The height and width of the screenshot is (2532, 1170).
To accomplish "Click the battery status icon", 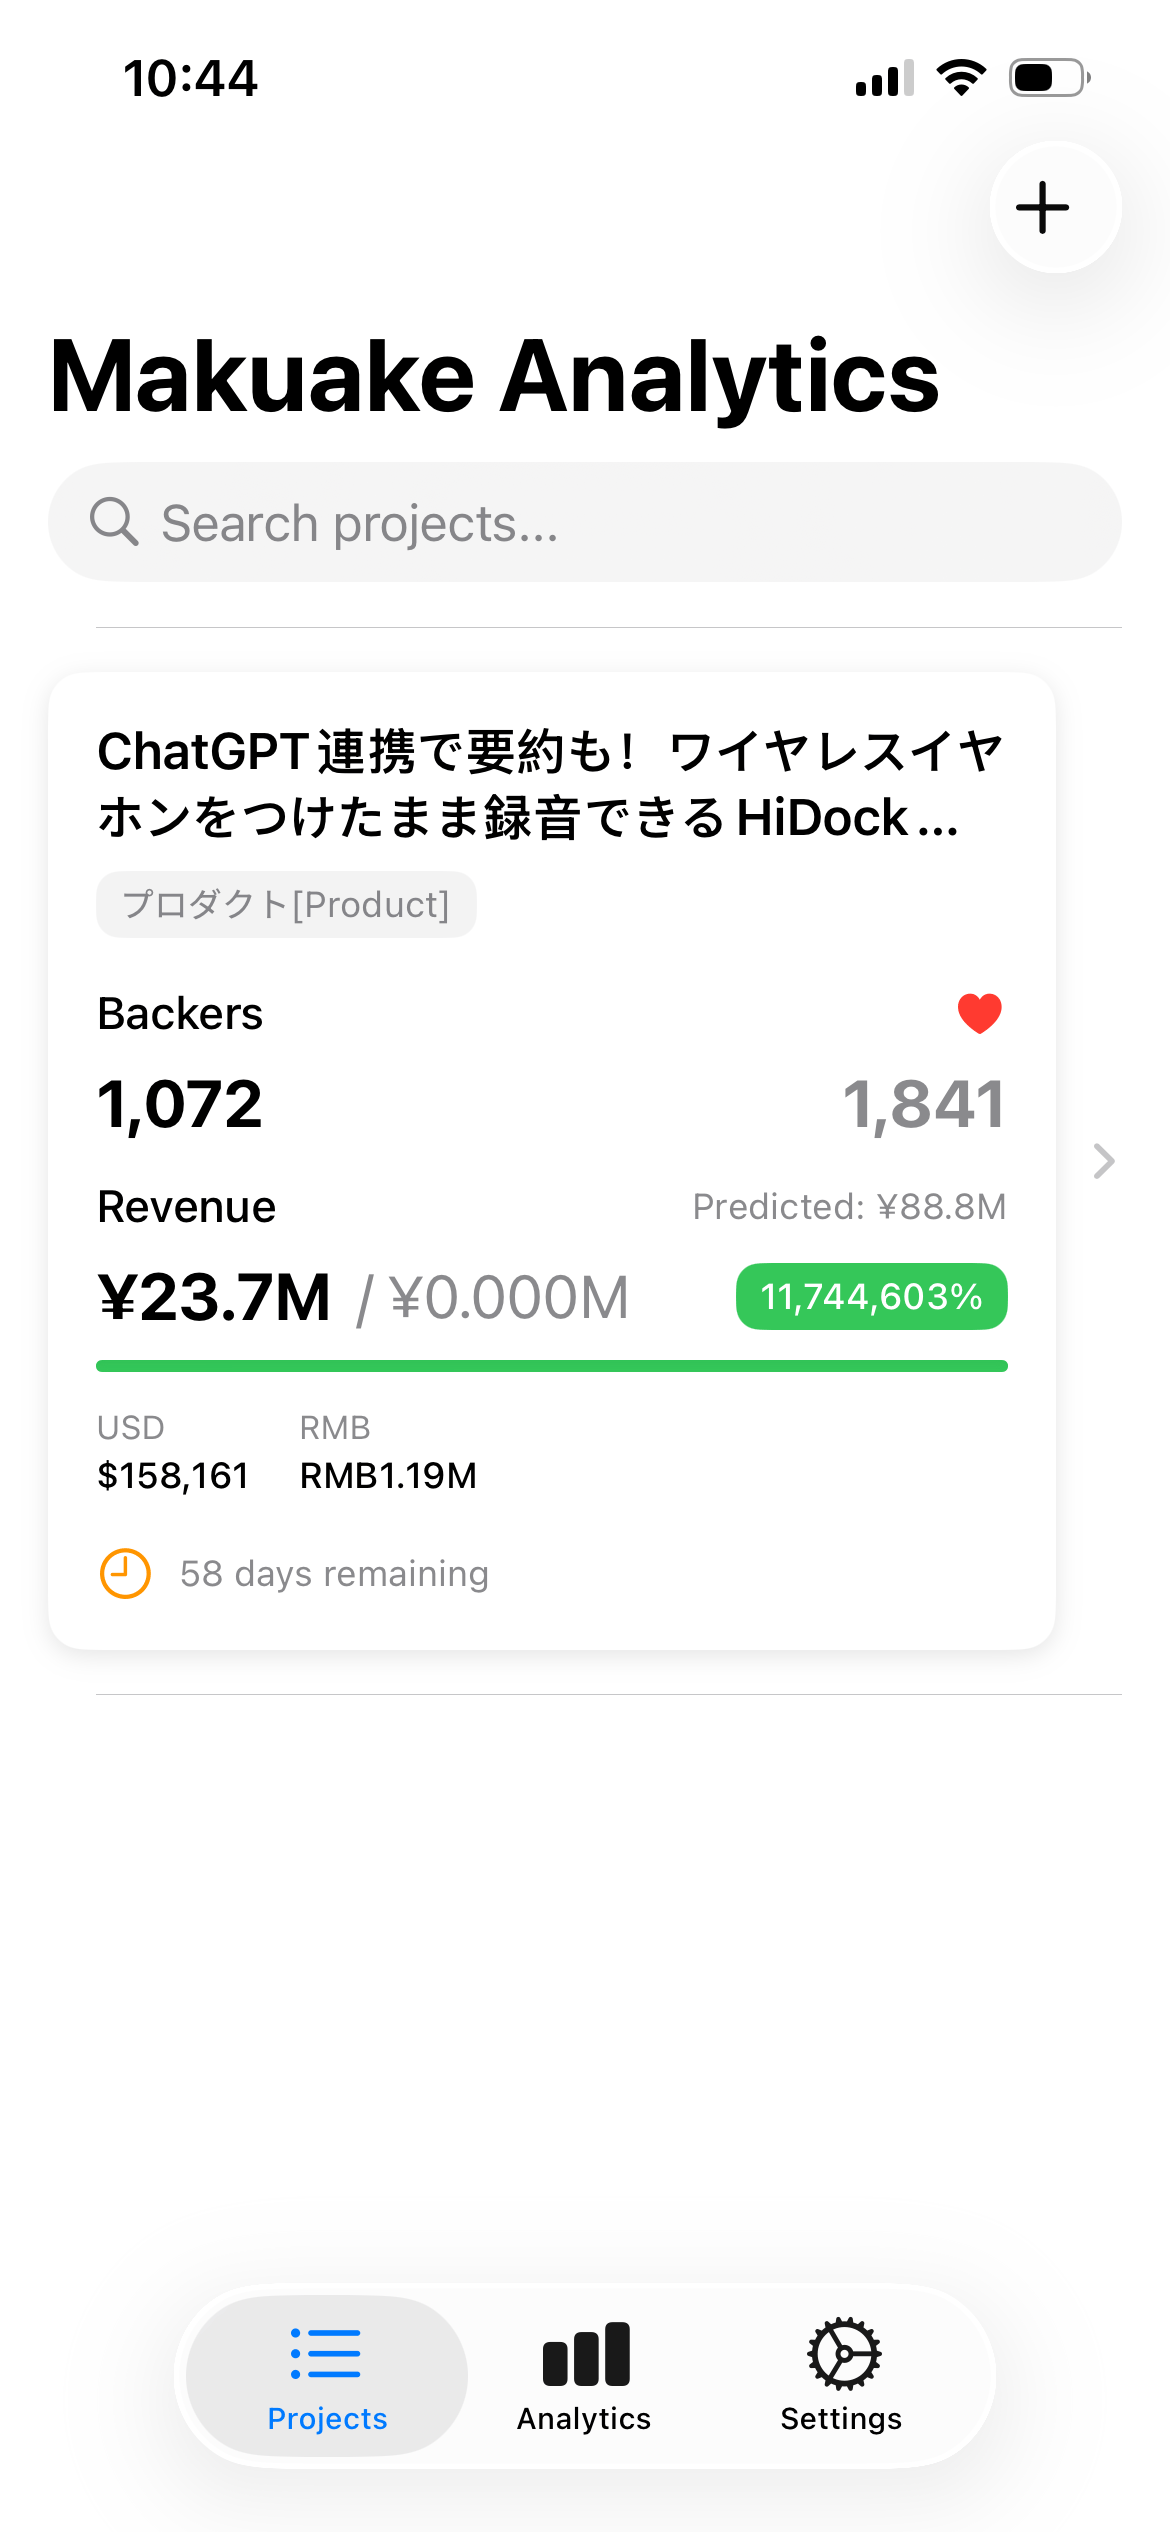I will 1050,78.
